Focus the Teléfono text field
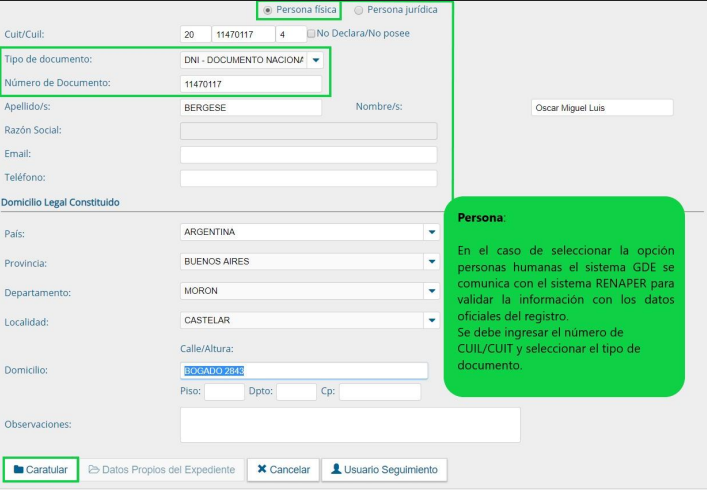Screen dimensions: 707x490 click(x=308, y=178)
